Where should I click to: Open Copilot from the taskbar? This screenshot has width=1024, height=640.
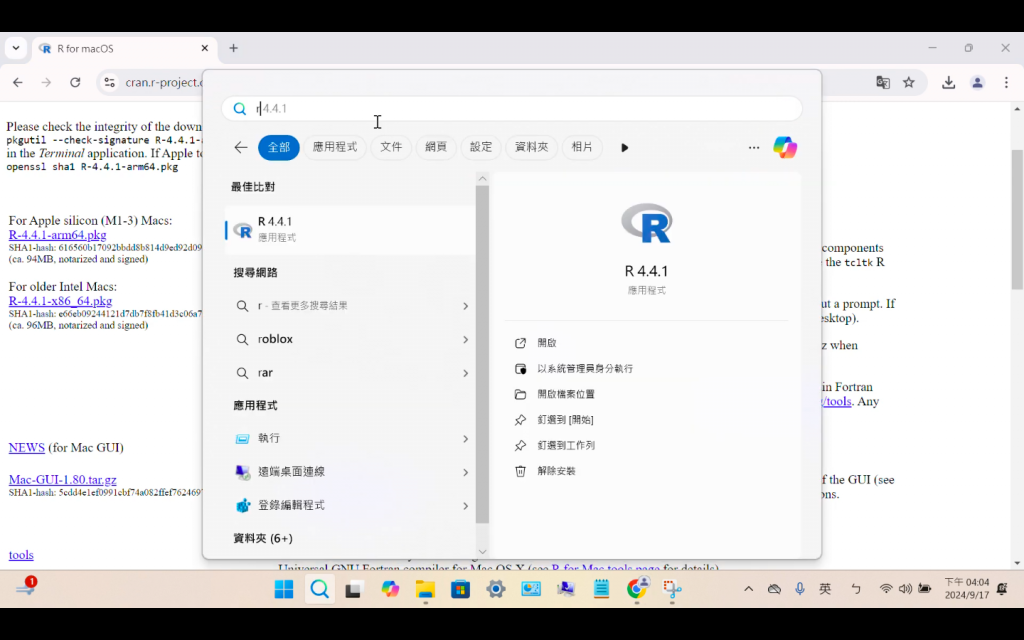(x=390, y=589)
